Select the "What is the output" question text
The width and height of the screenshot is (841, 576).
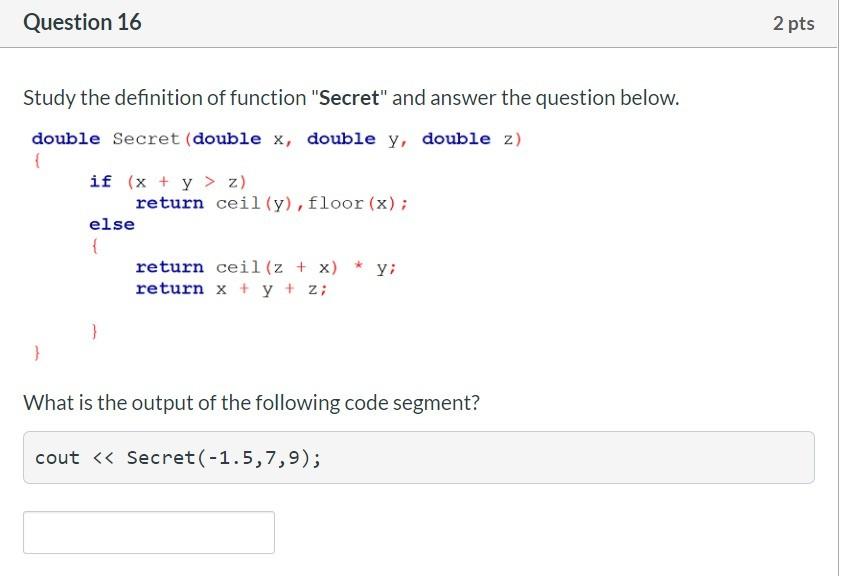[x=251, y=402]
